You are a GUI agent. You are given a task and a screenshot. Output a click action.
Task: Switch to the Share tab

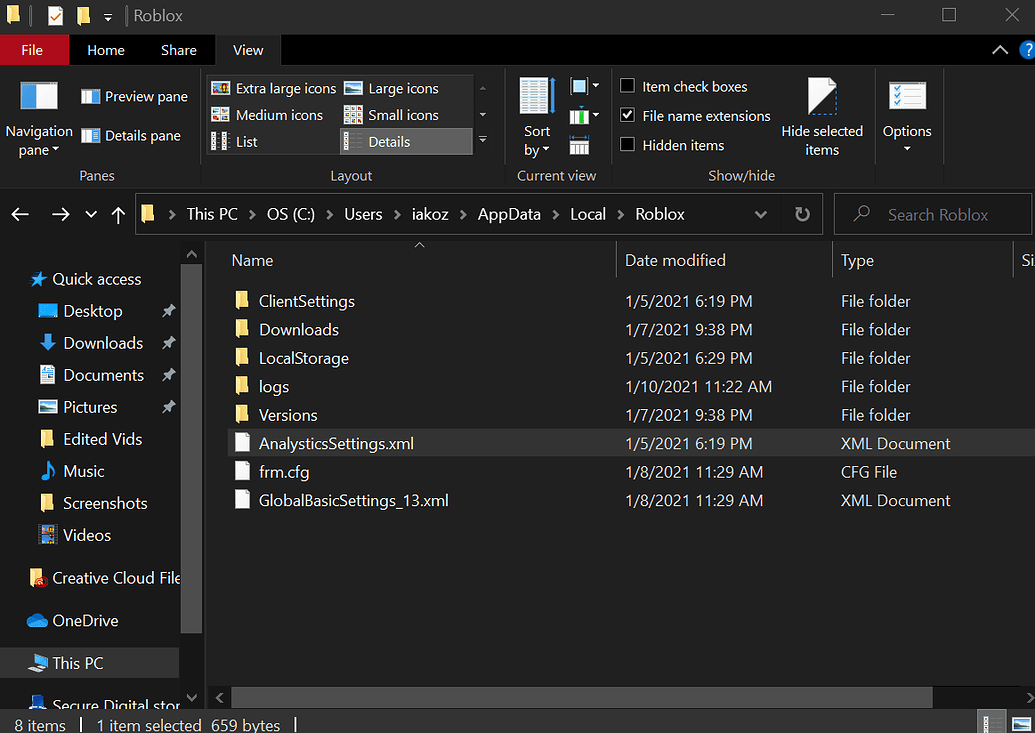(x=179, y=50)
